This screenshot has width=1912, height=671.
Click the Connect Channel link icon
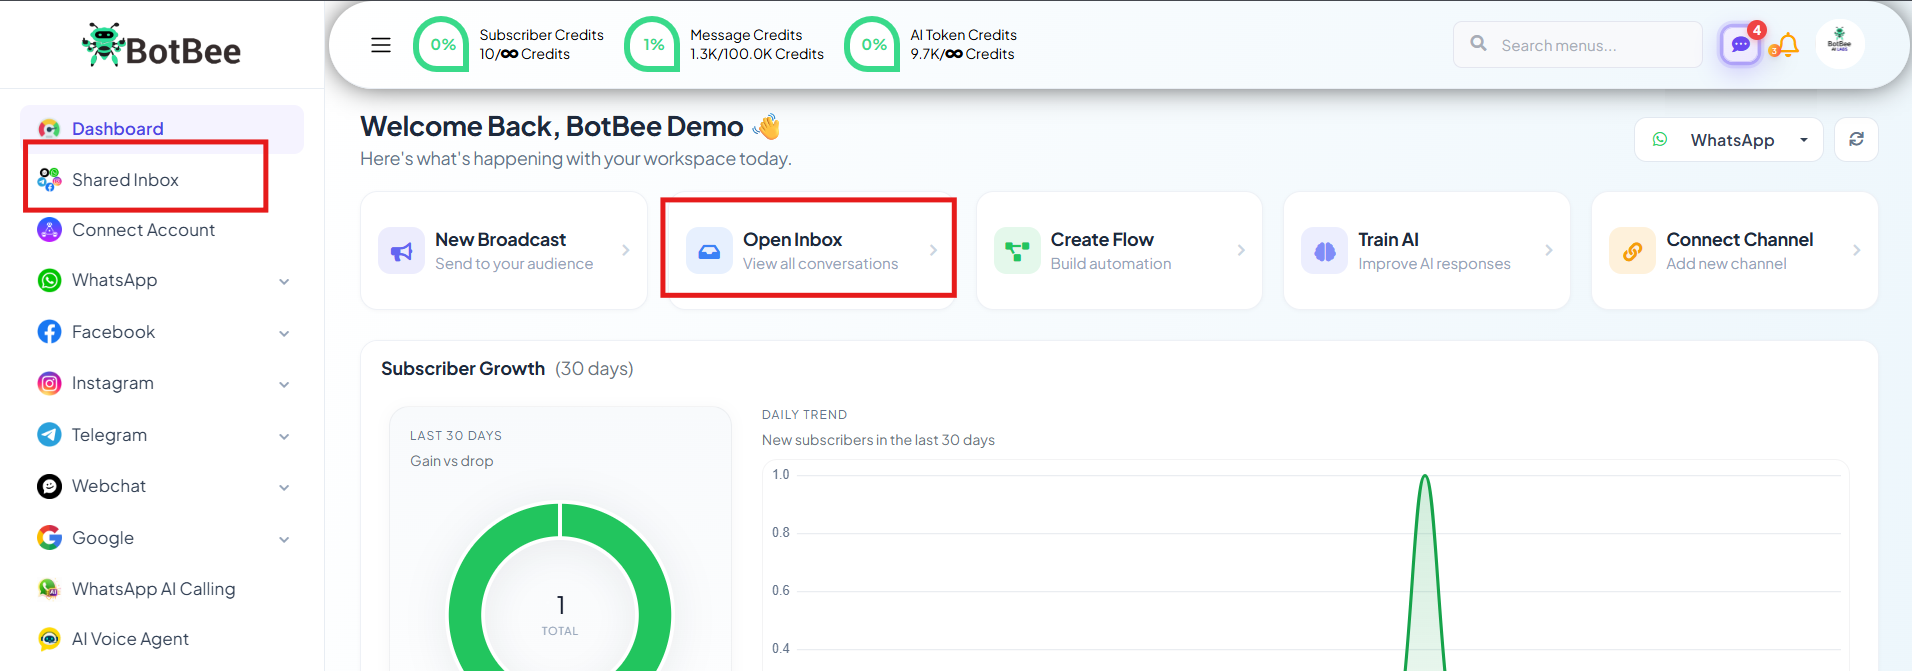pos(1632,251)
